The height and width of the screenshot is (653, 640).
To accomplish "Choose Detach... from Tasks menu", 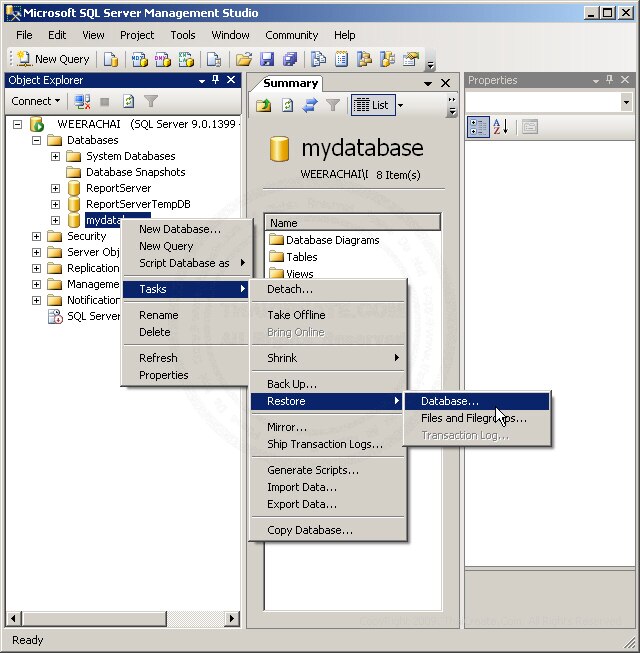I will (x=328, y=289).
